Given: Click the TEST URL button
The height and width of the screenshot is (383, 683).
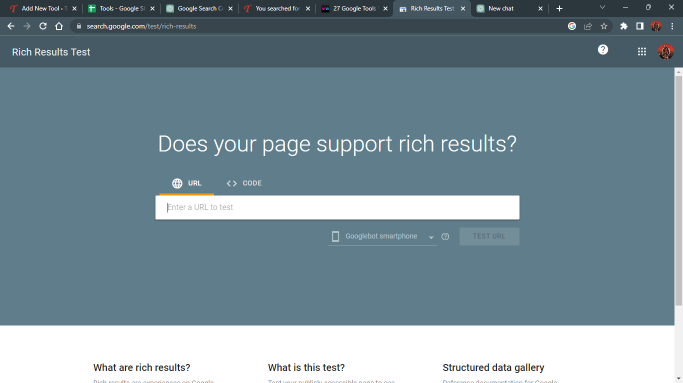Looking at the screenshot, I should [489, 236].
